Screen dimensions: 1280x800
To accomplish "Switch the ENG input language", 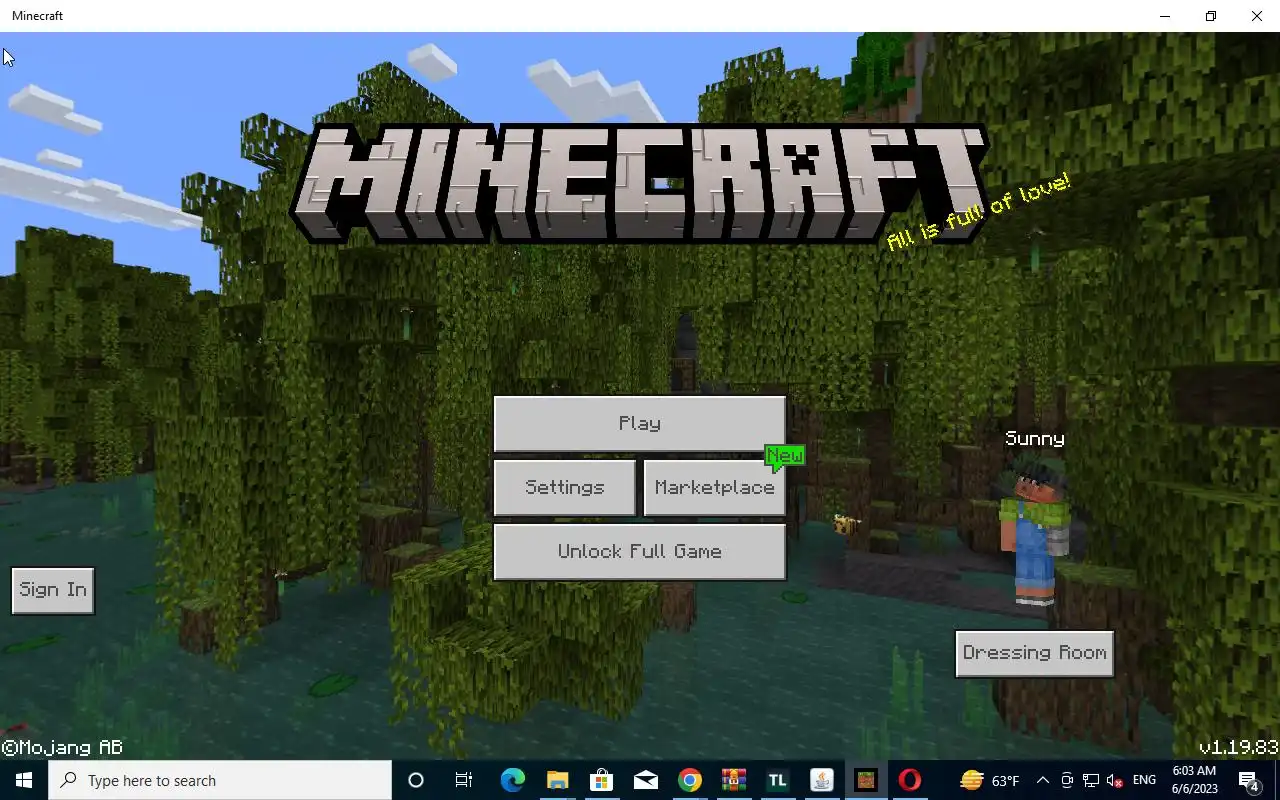I will (x=1144, y=780).
